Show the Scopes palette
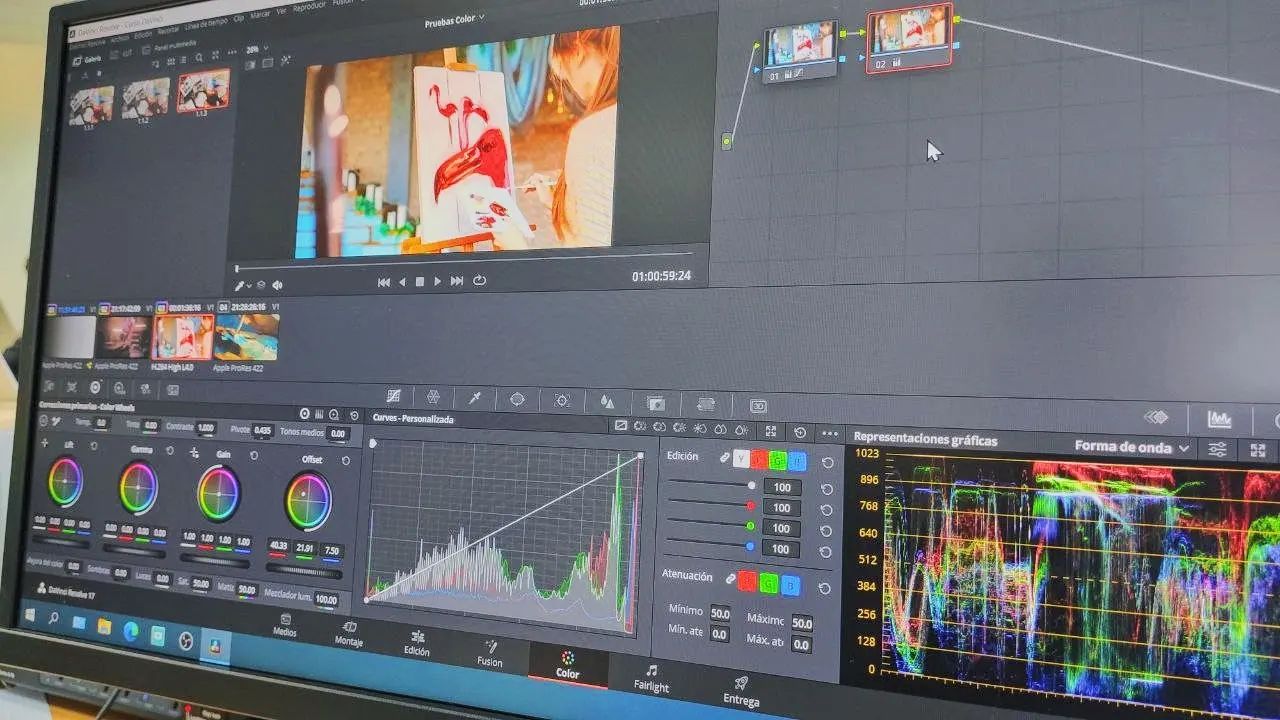 pyautogui.click(x=1219, y=419)
